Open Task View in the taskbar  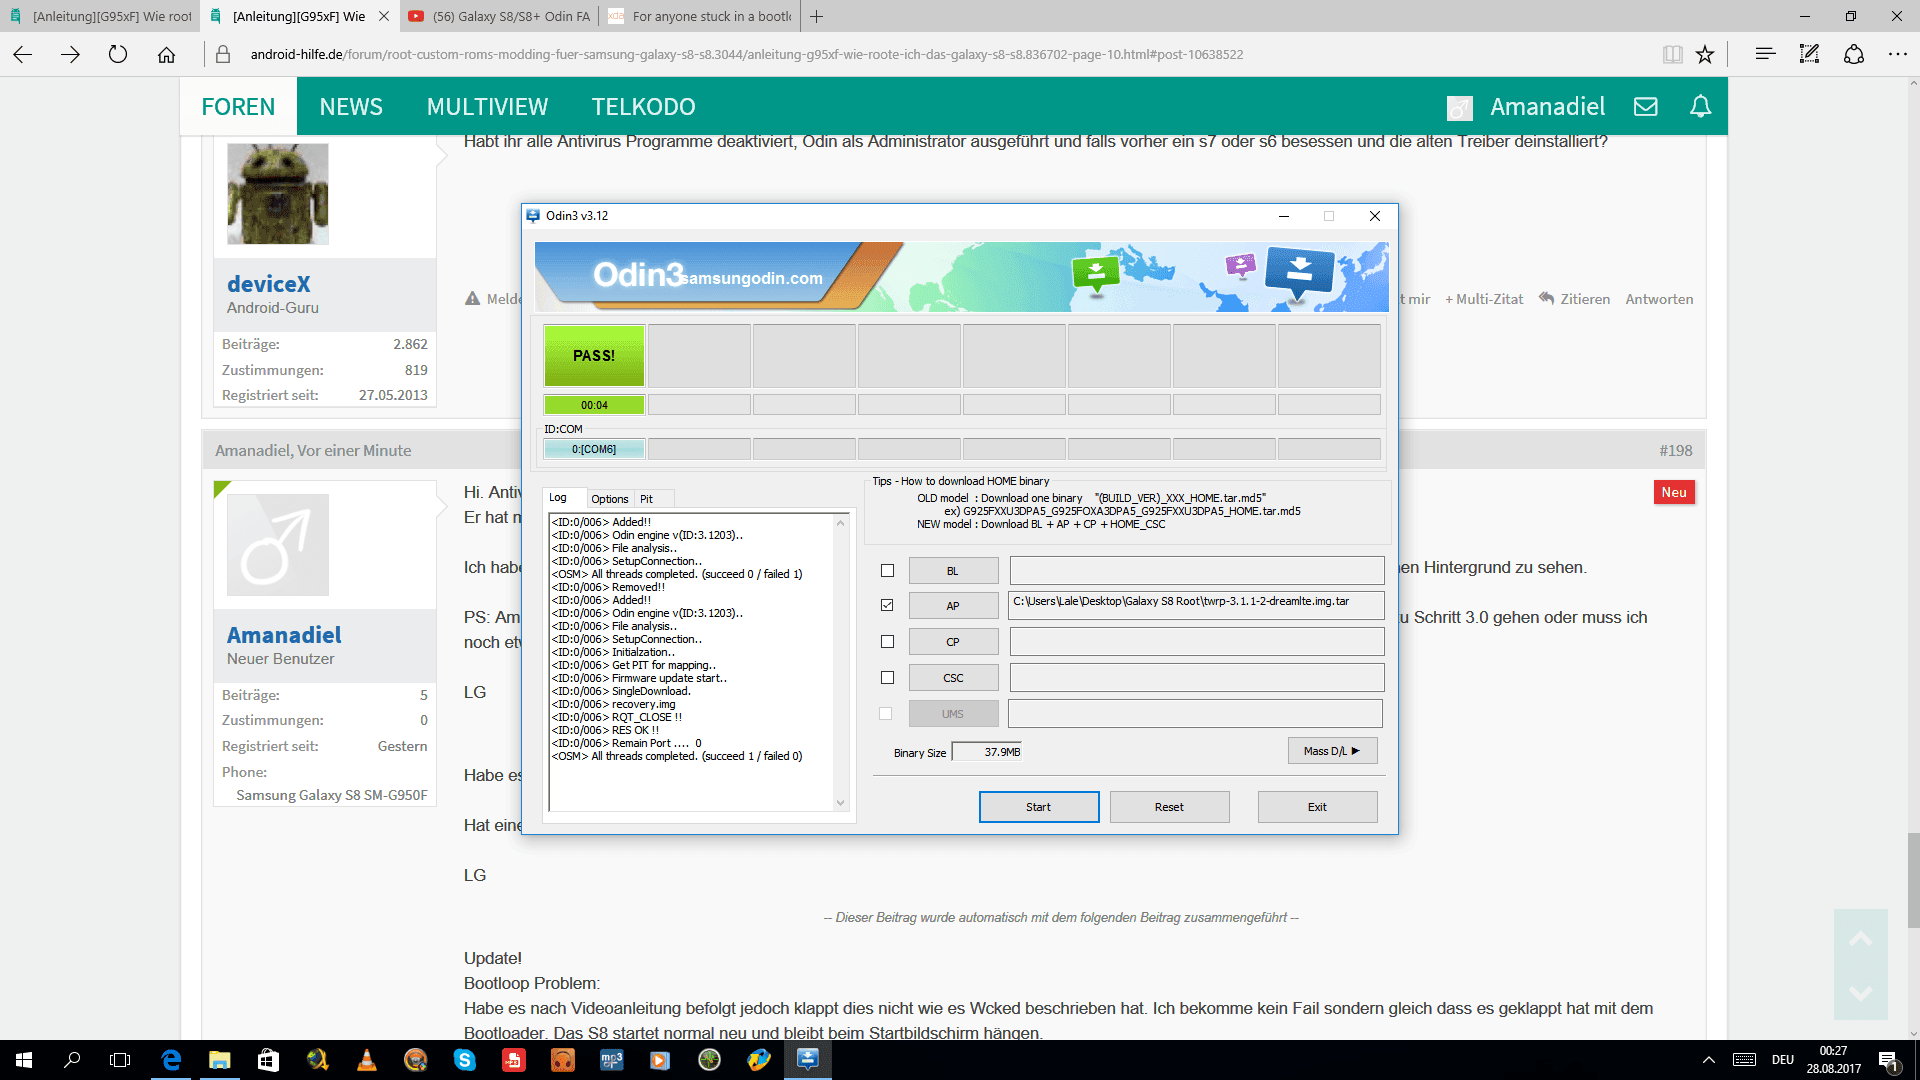pos(120,1060)
